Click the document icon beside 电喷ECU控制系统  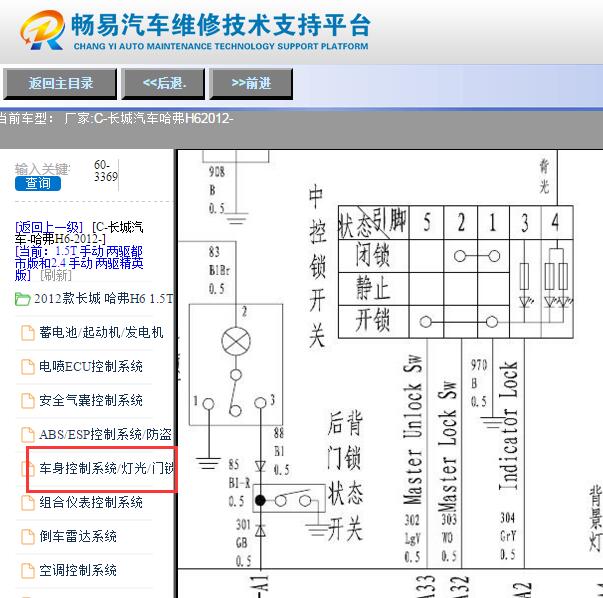pos(27,366)
